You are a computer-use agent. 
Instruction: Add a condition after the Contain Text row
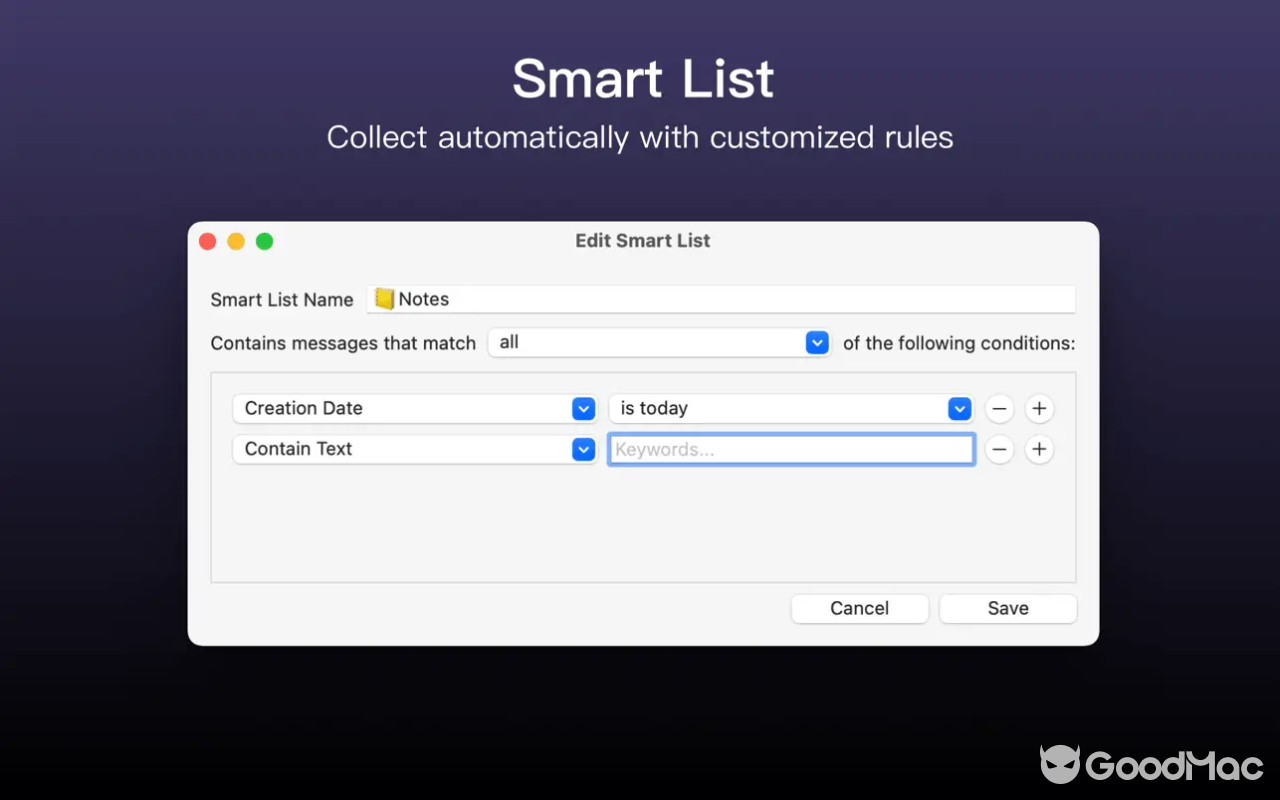pyautogui.click(x=1039, y=450)
